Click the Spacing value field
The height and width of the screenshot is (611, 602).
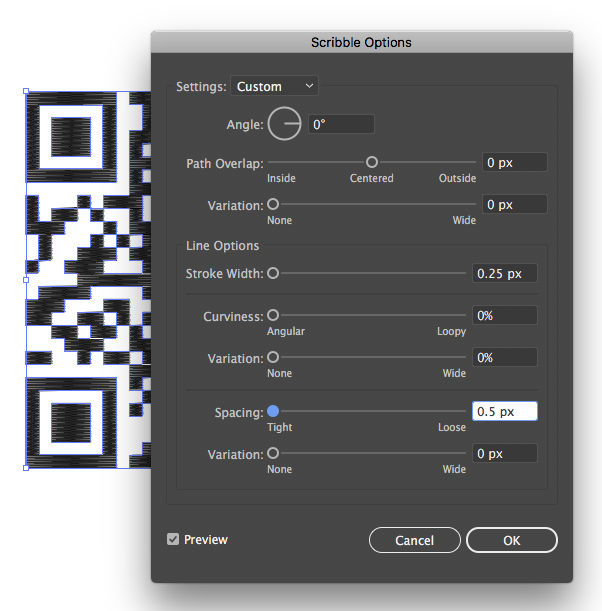(x=505, y=411)
